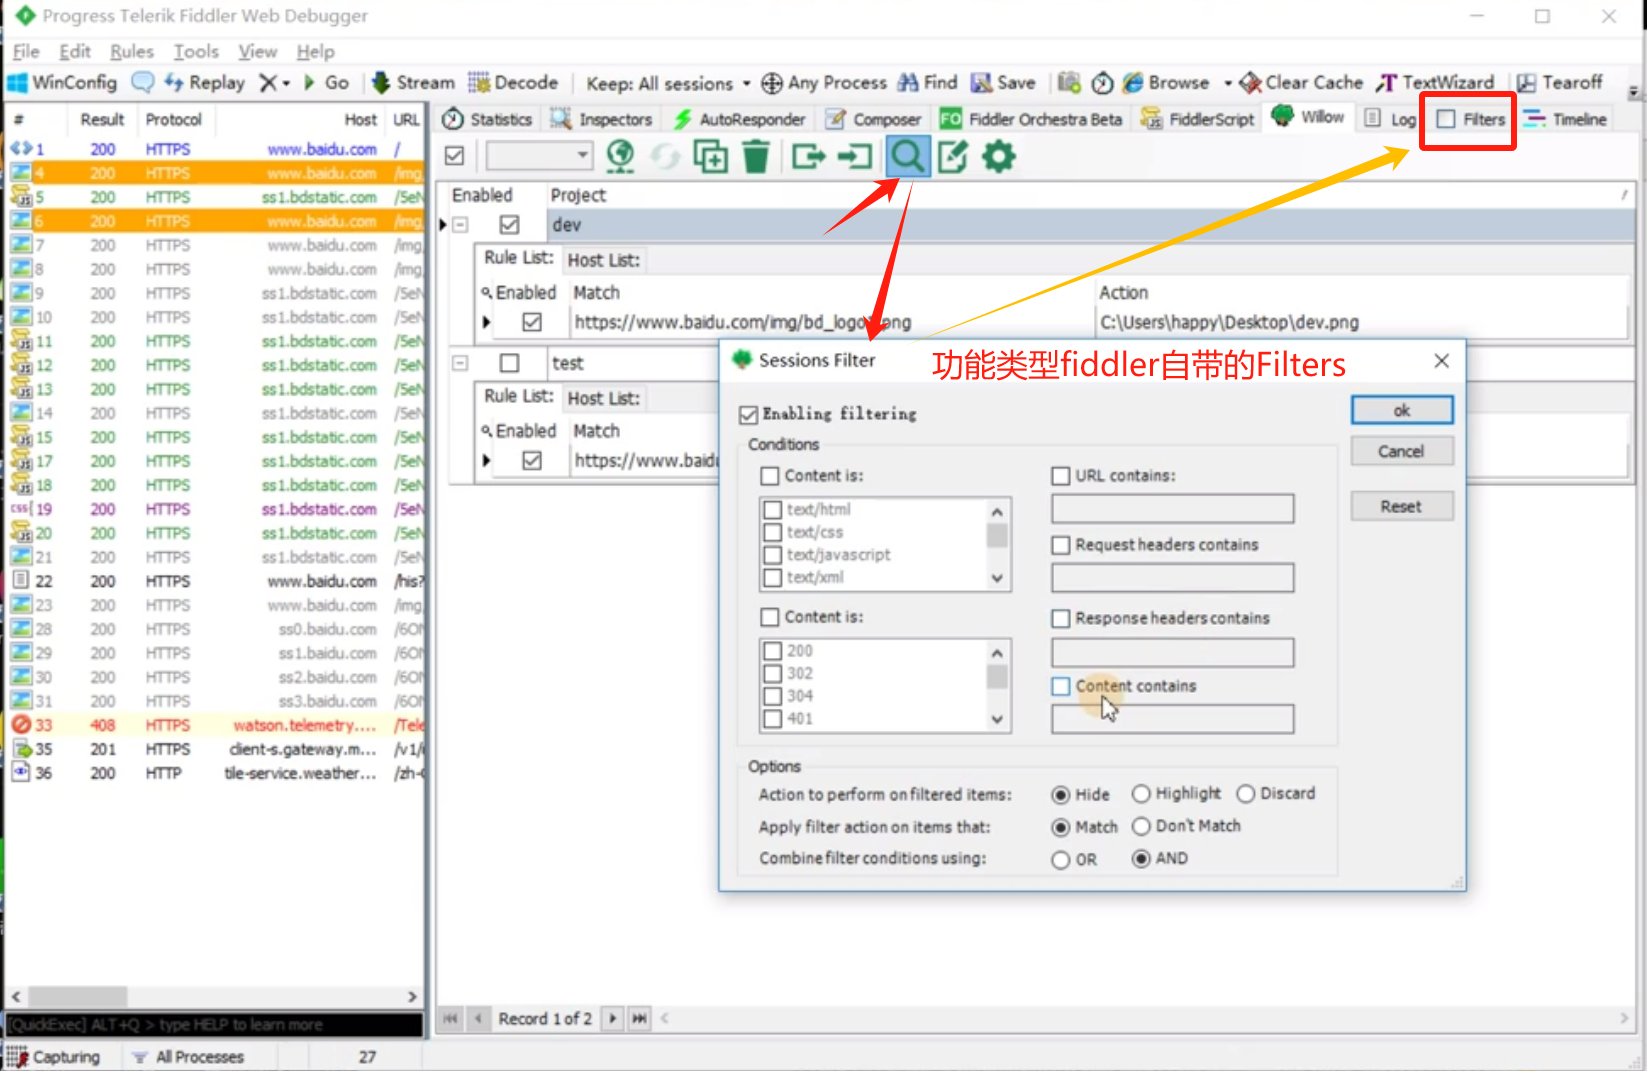
Task: Replay the selected sessions
Action: click(205, 83)
